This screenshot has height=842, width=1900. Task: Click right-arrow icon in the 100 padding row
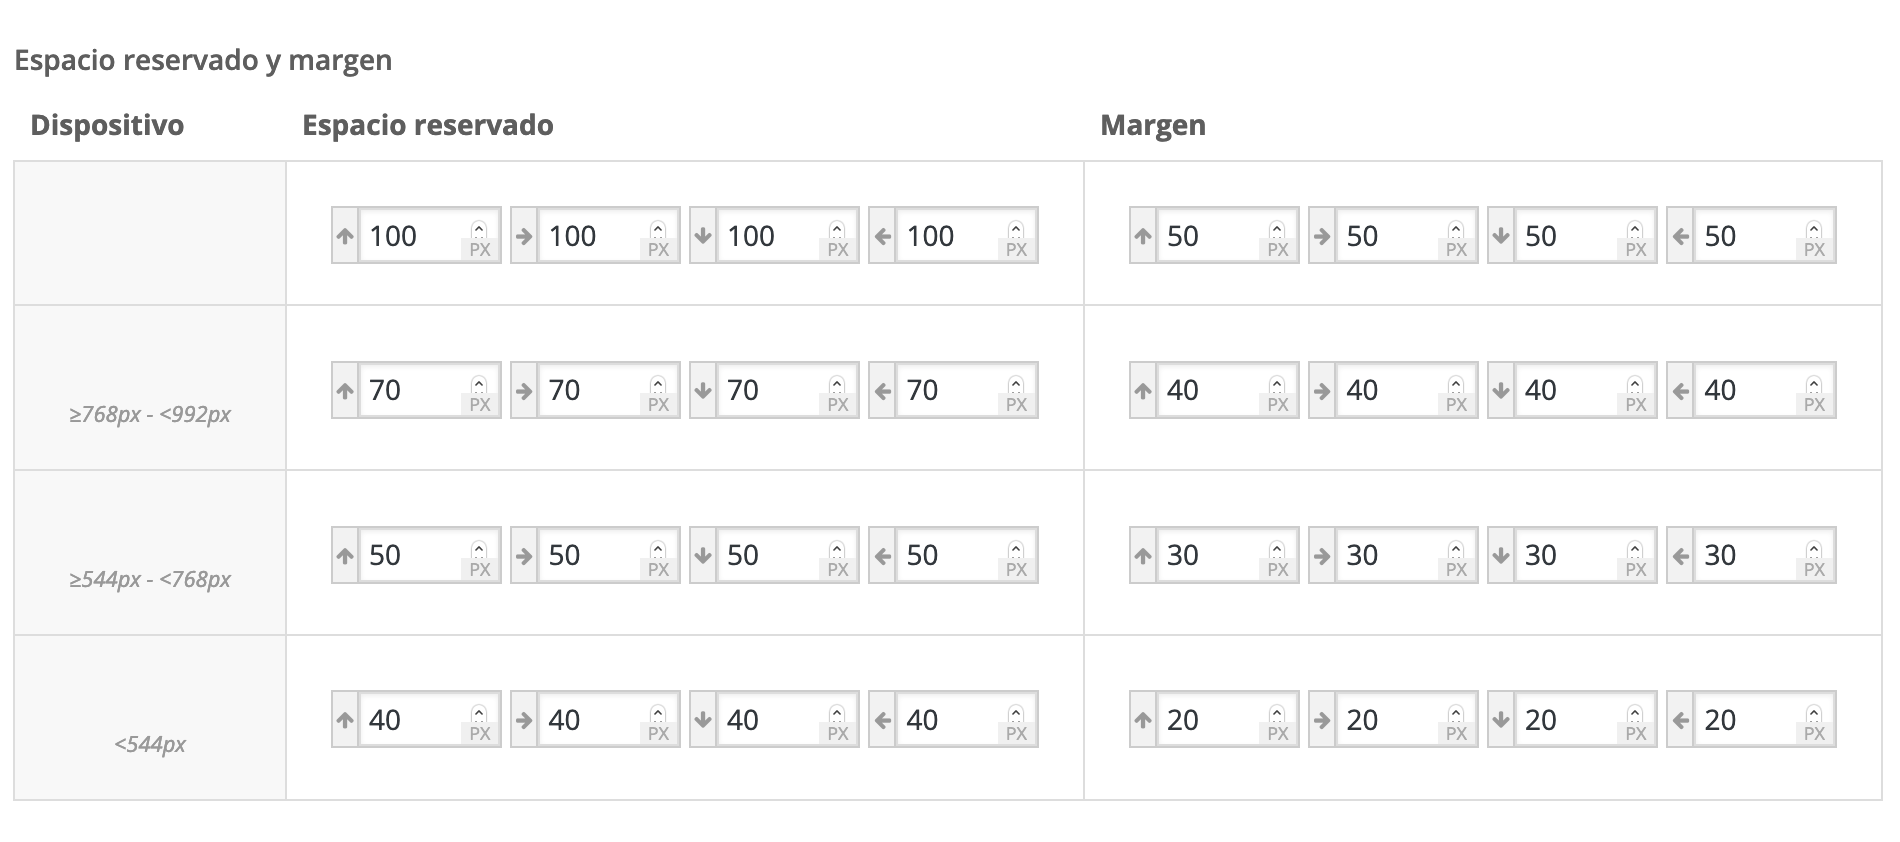pyautogui.click(x=524, y=237)
